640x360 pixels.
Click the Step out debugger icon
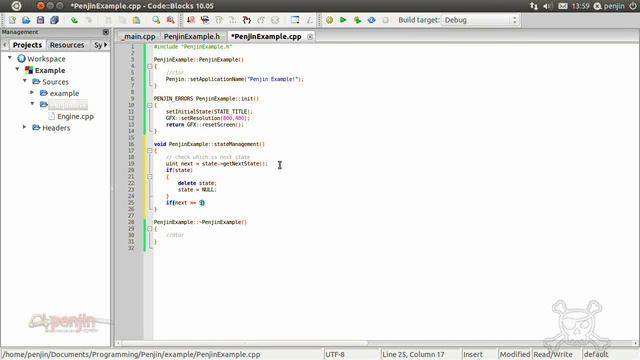(x=247, y=20)
